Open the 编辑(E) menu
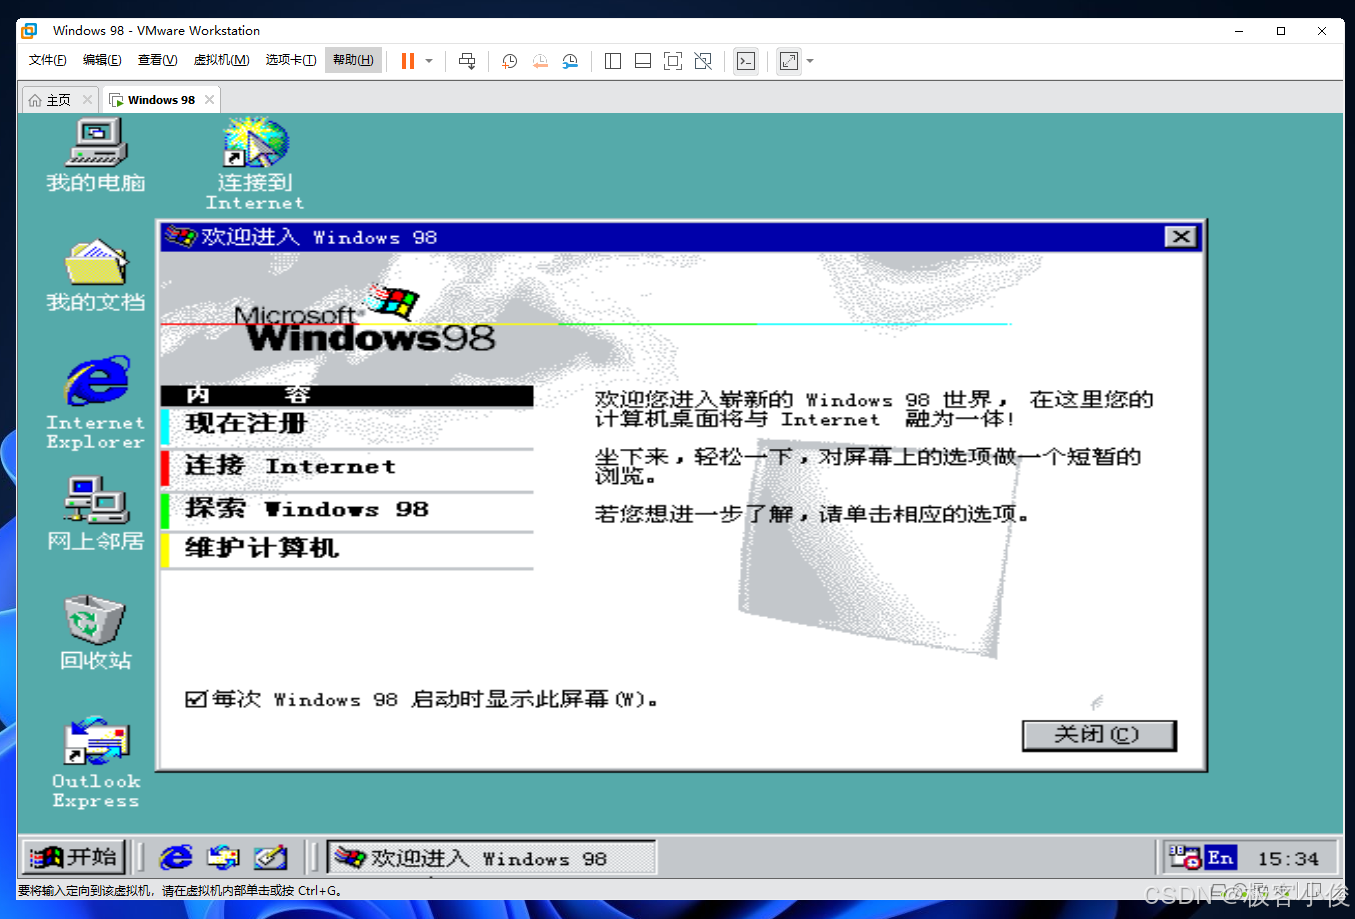The width and height of the screenshot is (1355, 919). pos(102,60)
